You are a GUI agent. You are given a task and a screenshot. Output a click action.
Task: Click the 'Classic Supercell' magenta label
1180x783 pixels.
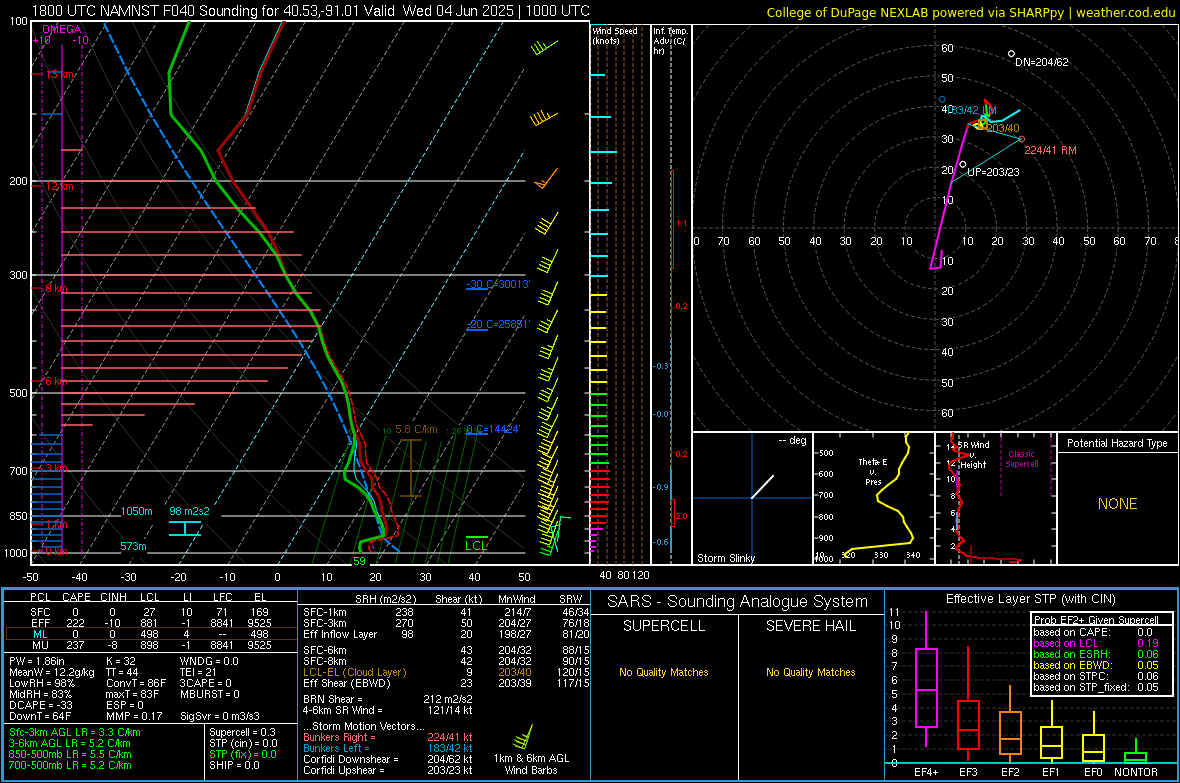1021,459
